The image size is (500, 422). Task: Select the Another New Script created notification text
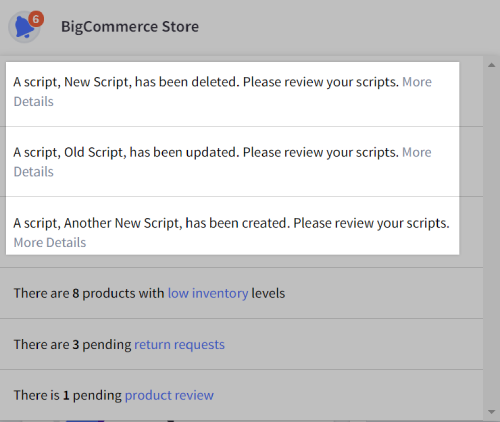(x=231, y=223)
